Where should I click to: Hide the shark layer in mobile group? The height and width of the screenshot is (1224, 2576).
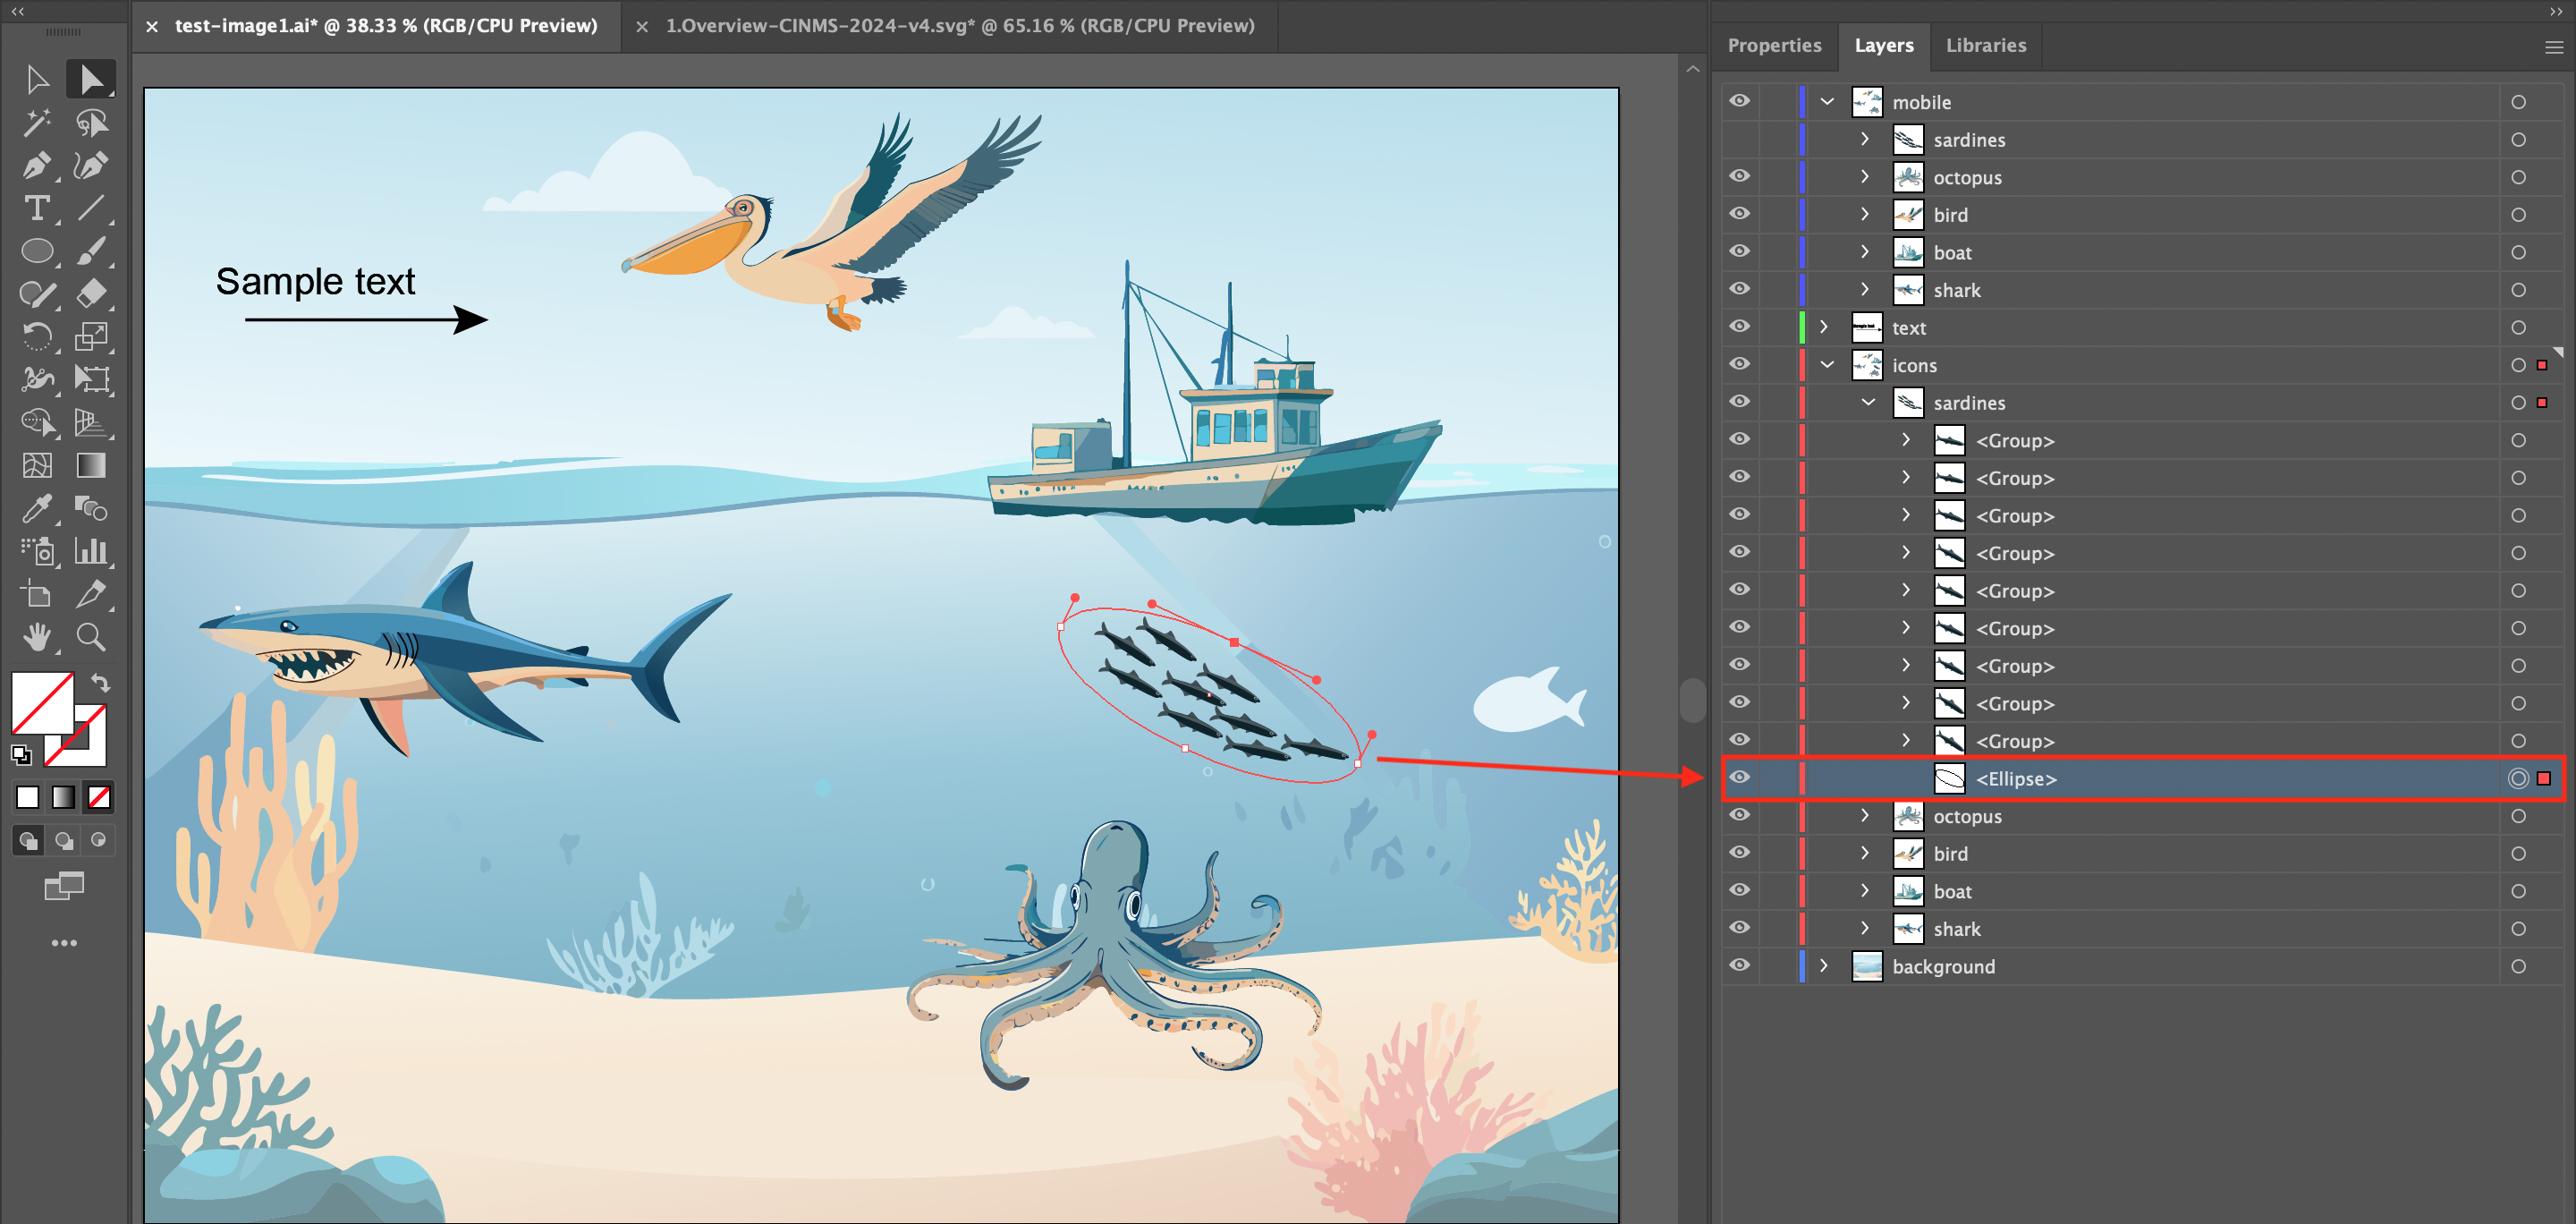[1740, 289]
